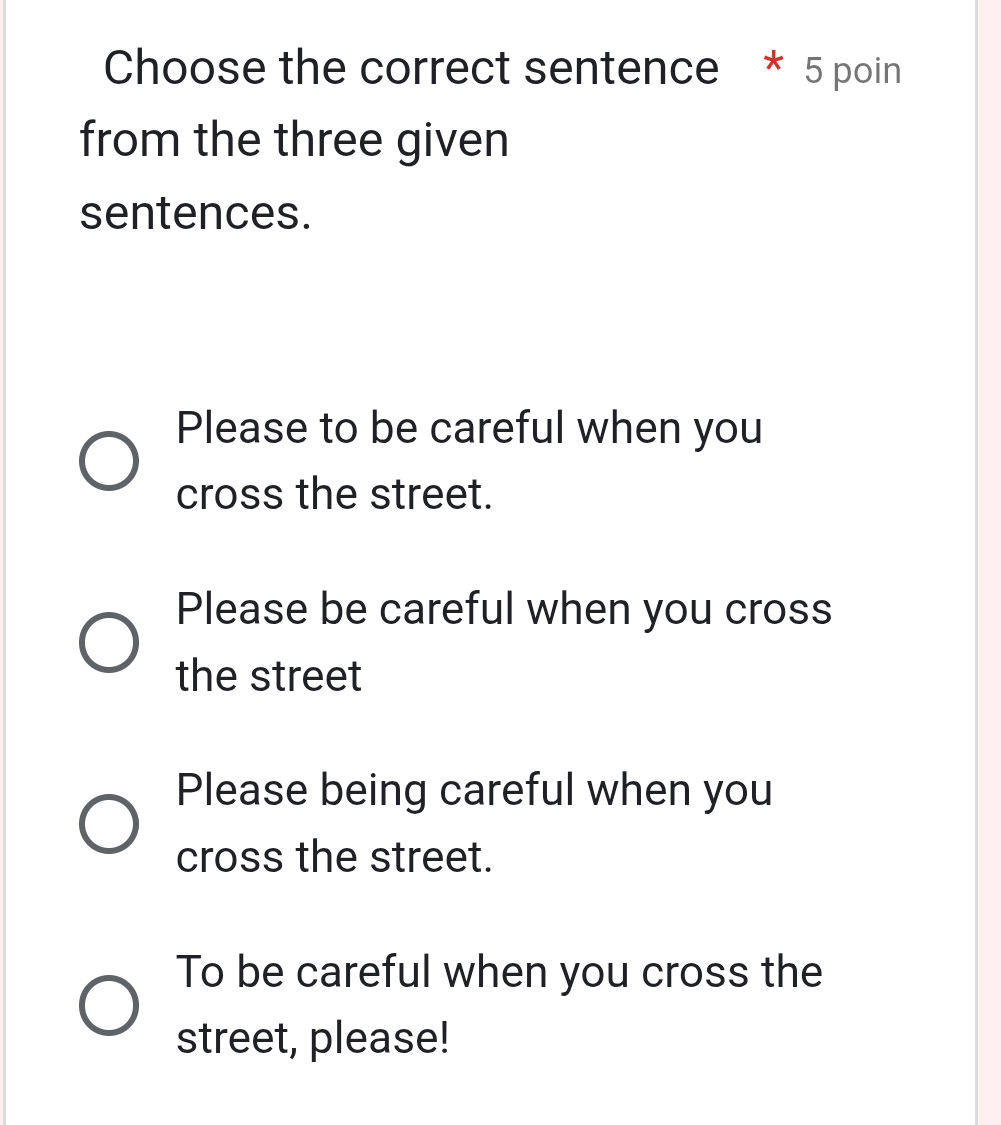Viewport: 1001px width, 1125px height.
Task: Click the empty circle beside the fourth answer
Action: (110, 1005)
